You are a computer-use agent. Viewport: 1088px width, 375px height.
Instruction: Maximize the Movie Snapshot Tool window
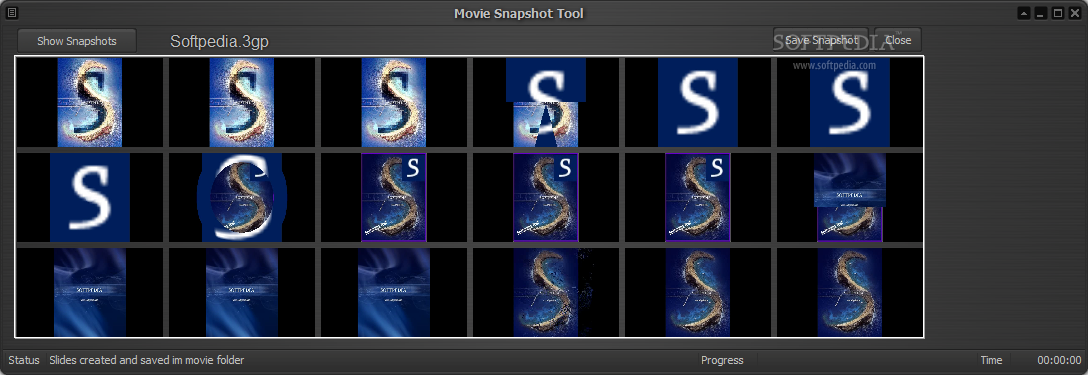[1057, 13]
